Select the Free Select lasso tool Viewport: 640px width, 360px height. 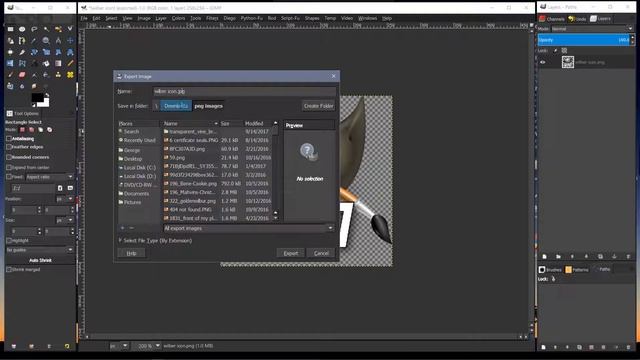(x=34, y=29)
